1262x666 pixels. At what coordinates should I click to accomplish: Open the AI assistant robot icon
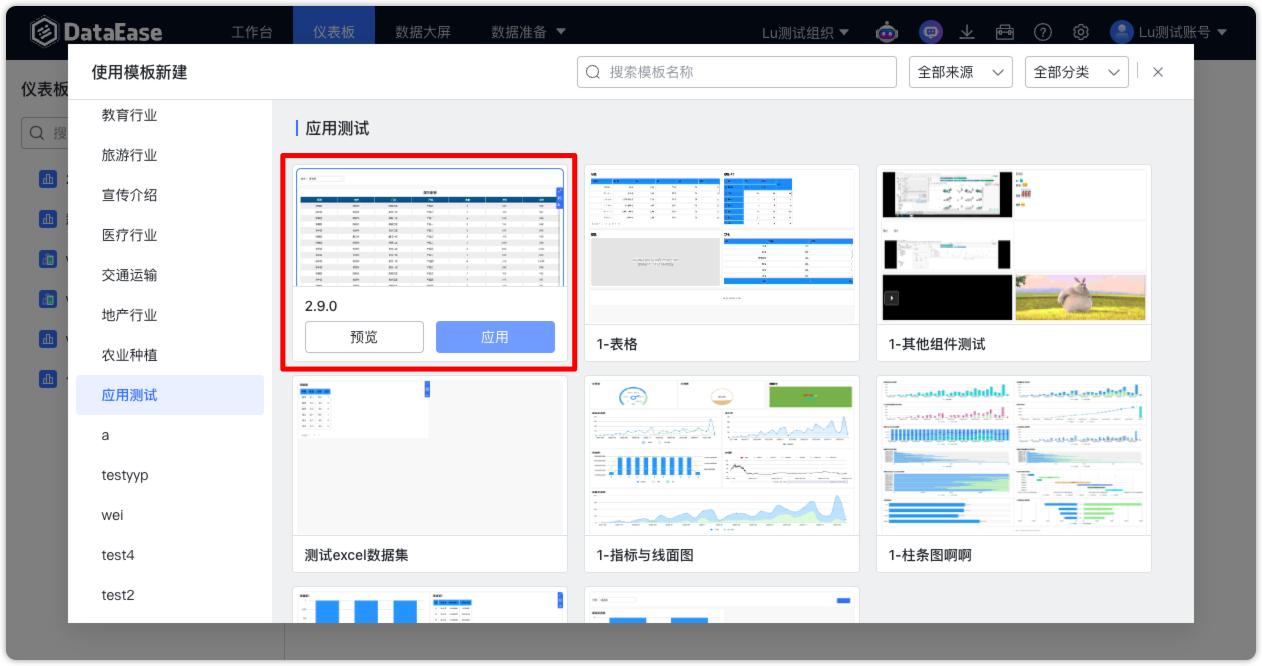[x=887, y=32]
